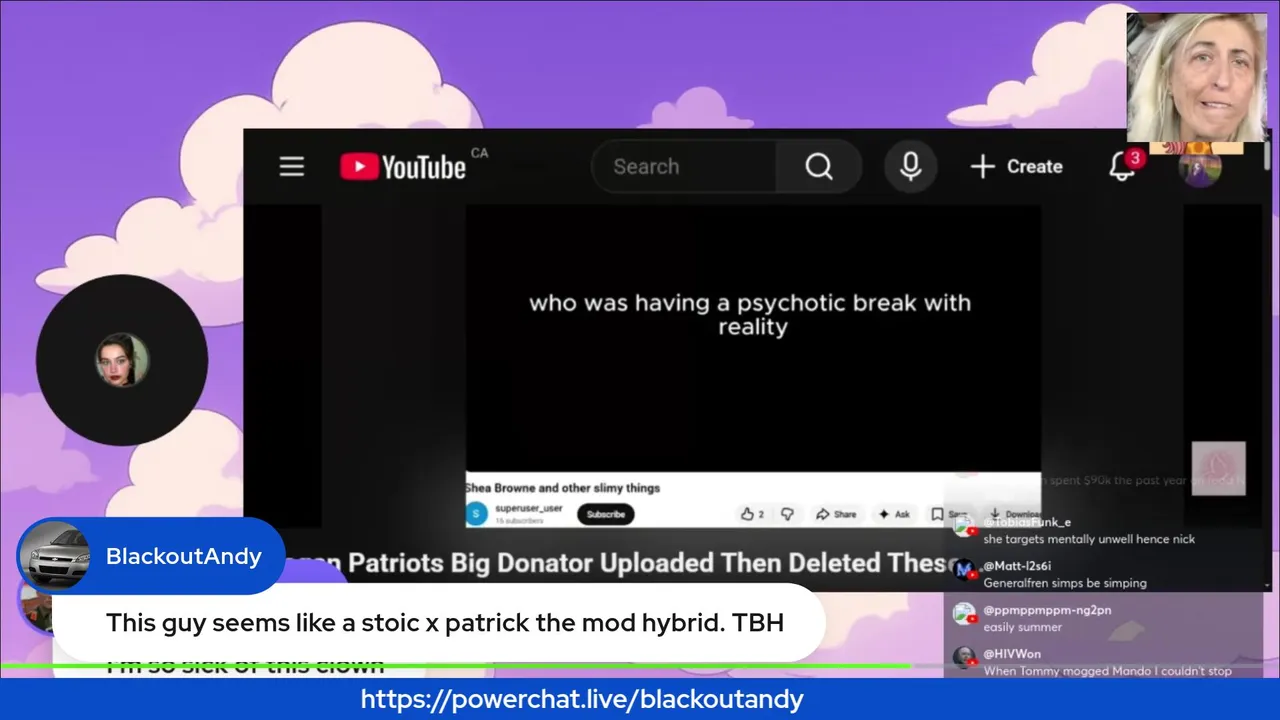Viewport: 1280px width, 720px height.
Task: Click the Save bookmark icon
Action: 937,514
